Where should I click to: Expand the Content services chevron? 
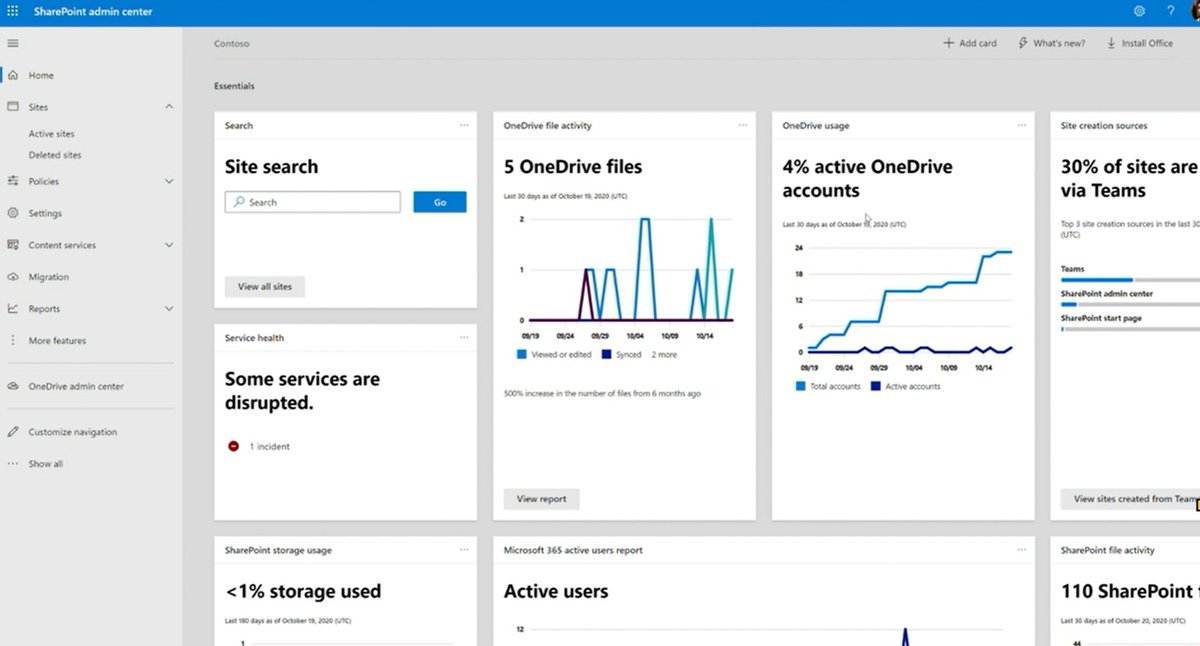pyautogui.click(x=169, y=245)
